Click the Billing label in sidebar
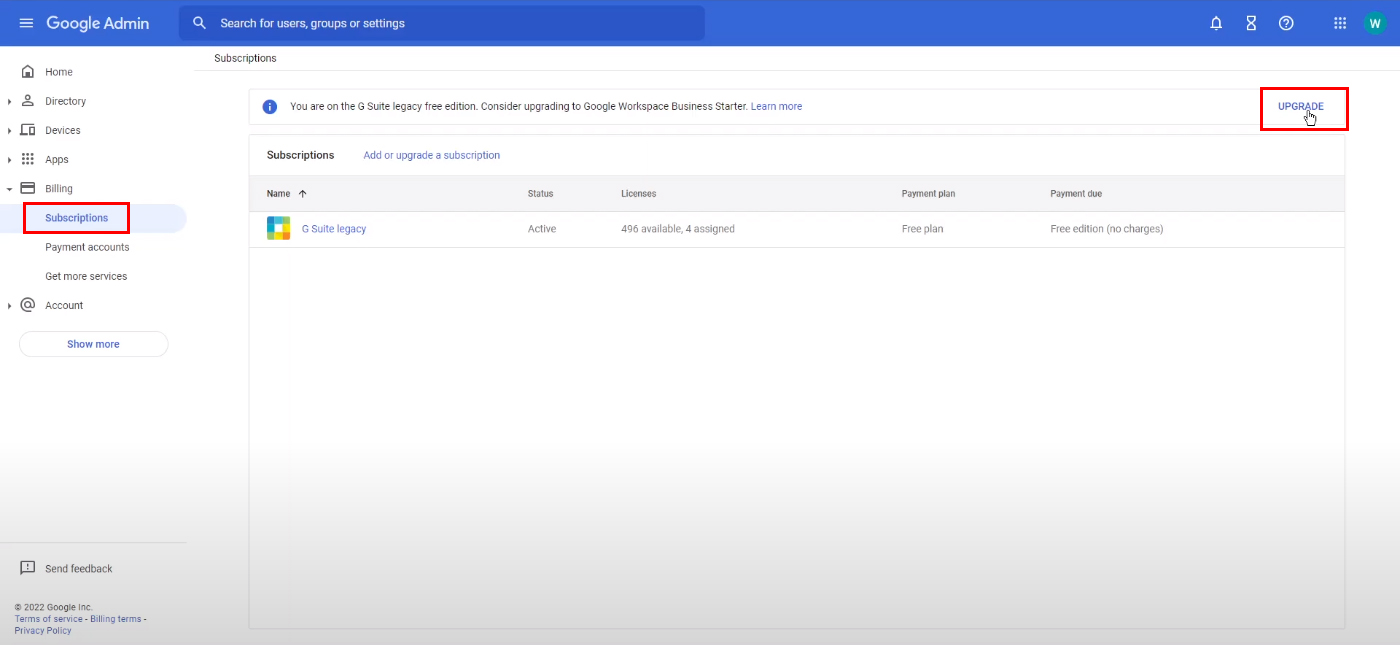Screen dimensions: 1400x645 [x=59, y=188]
